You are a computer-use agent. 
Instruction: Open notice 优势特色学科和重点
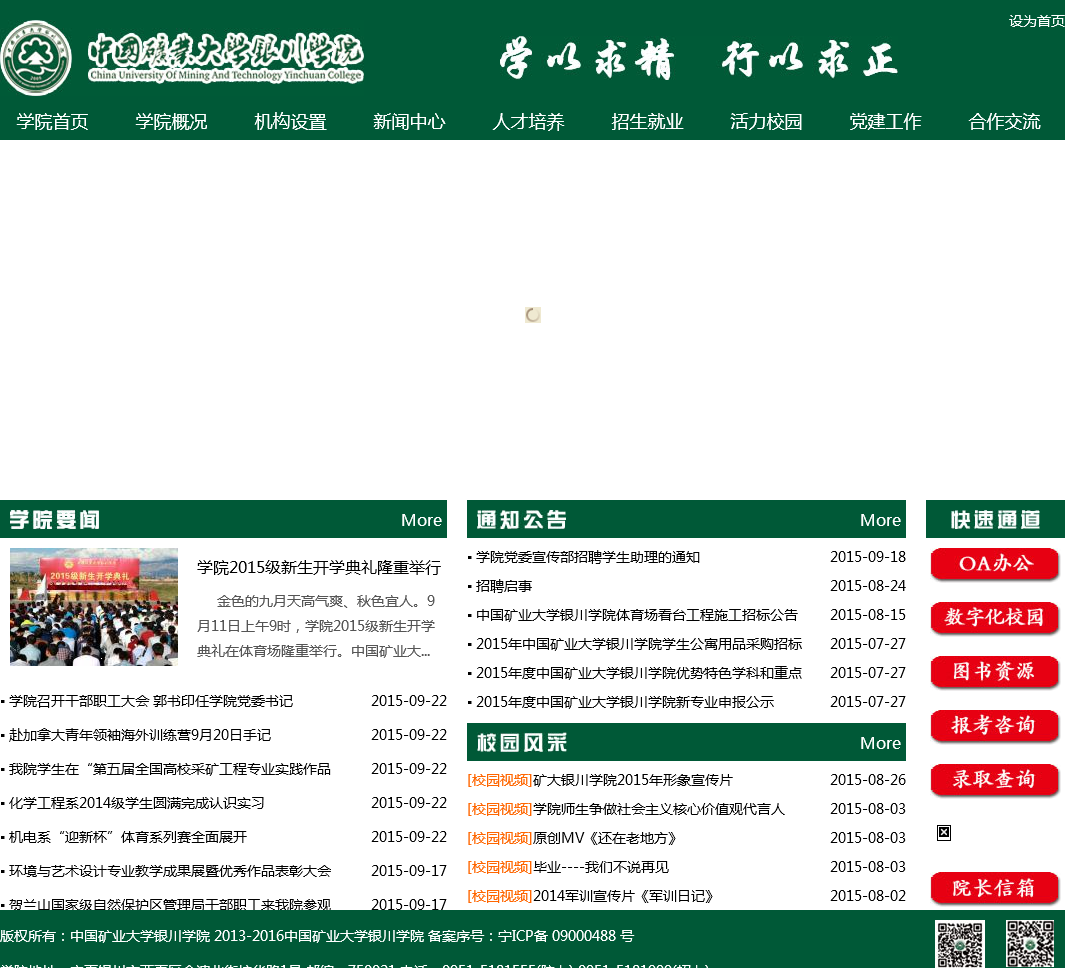638,673
